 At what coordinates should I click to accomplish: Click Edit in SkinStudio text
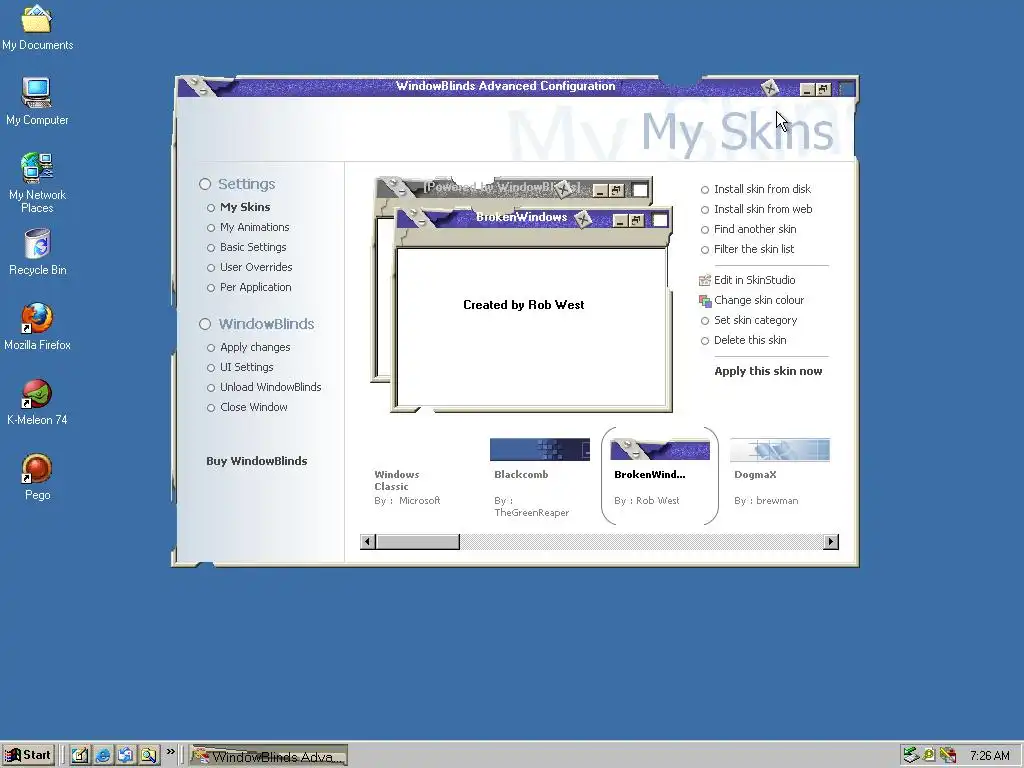pyautogui.click(x=754, y=280)
